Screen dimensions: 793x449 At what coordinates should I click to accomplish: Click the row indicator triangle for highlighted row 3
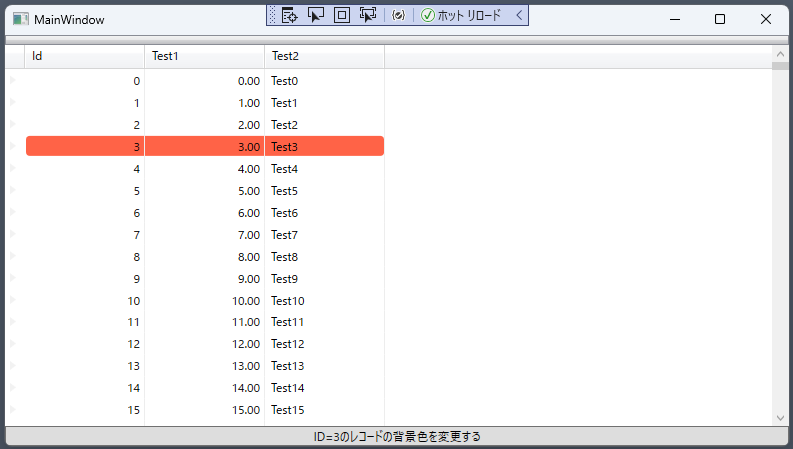point(13,146)
